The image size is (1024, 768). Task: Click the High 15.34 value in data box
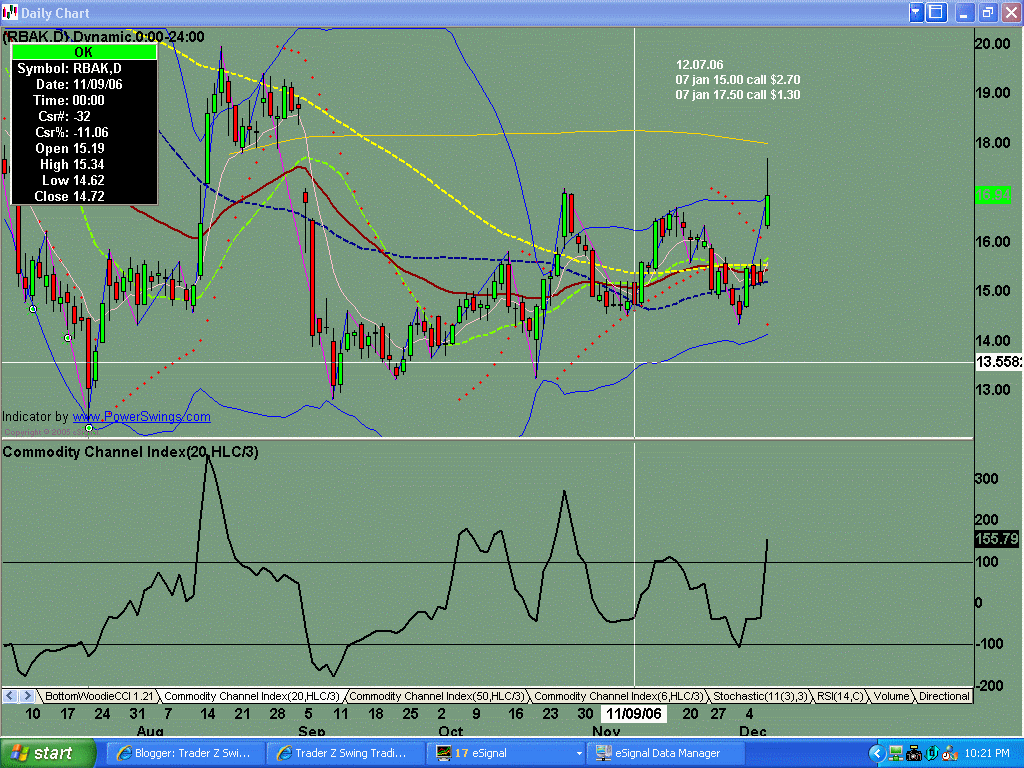tap(72, 165)
